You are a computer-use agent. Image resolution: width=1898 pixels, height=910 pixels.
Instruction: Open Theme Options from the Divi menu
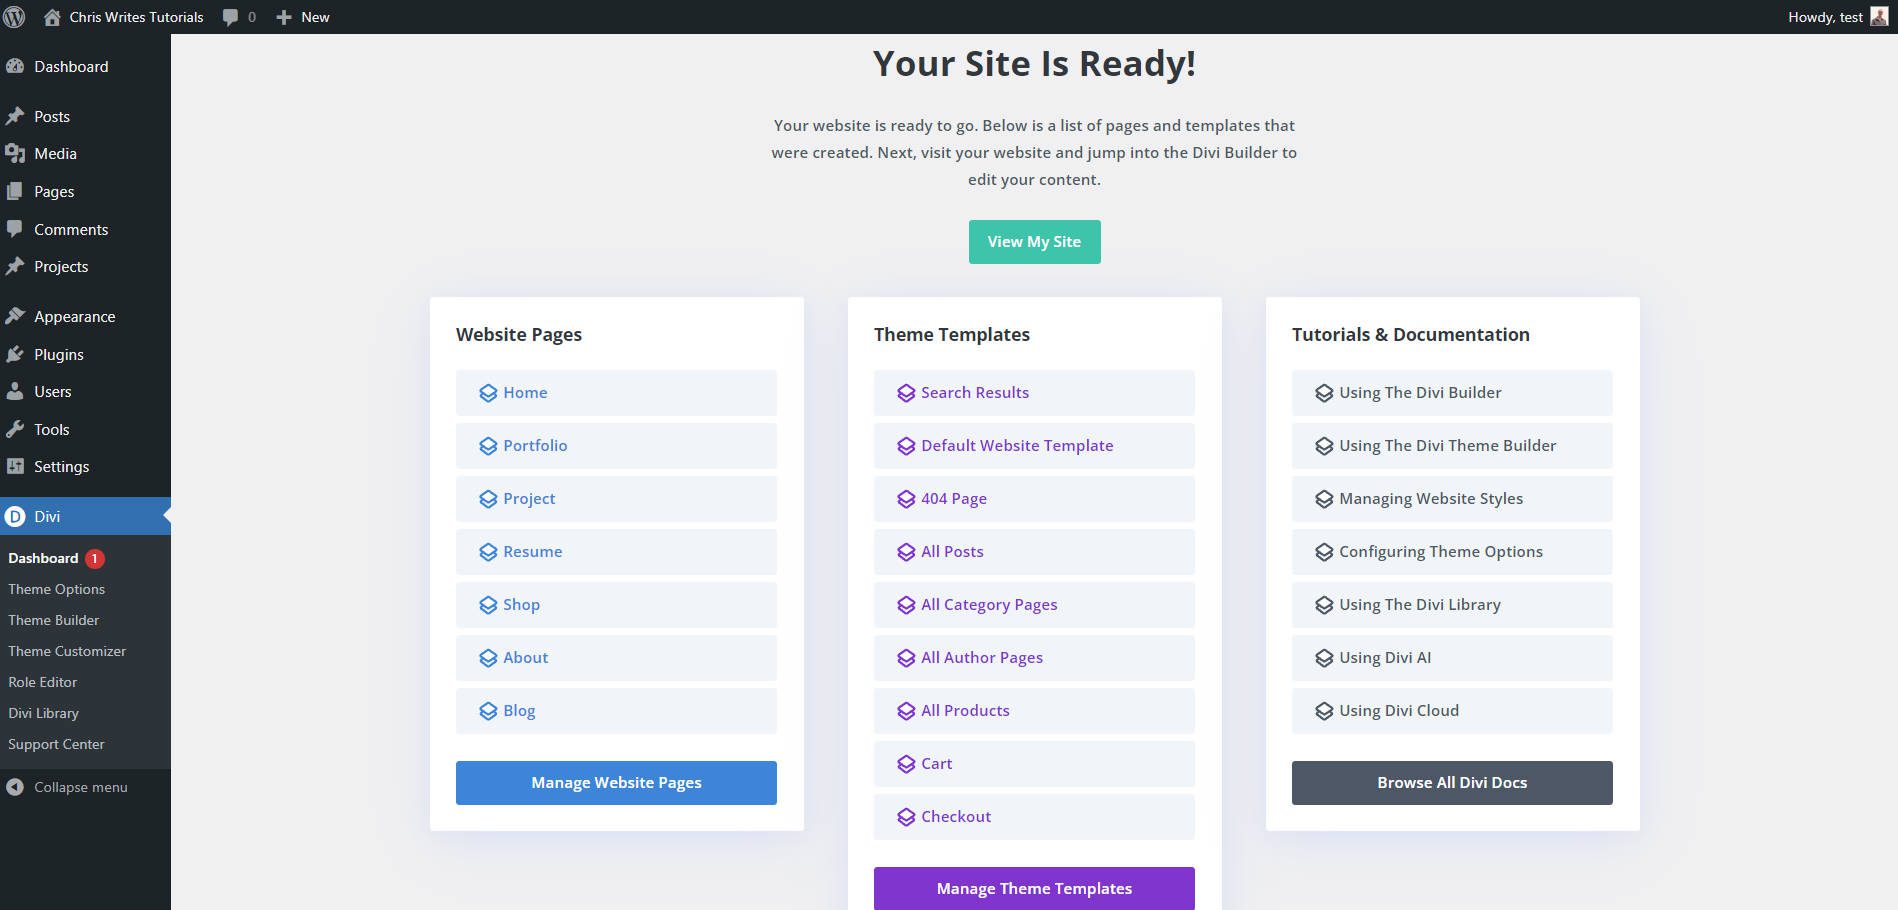[56, 589]
